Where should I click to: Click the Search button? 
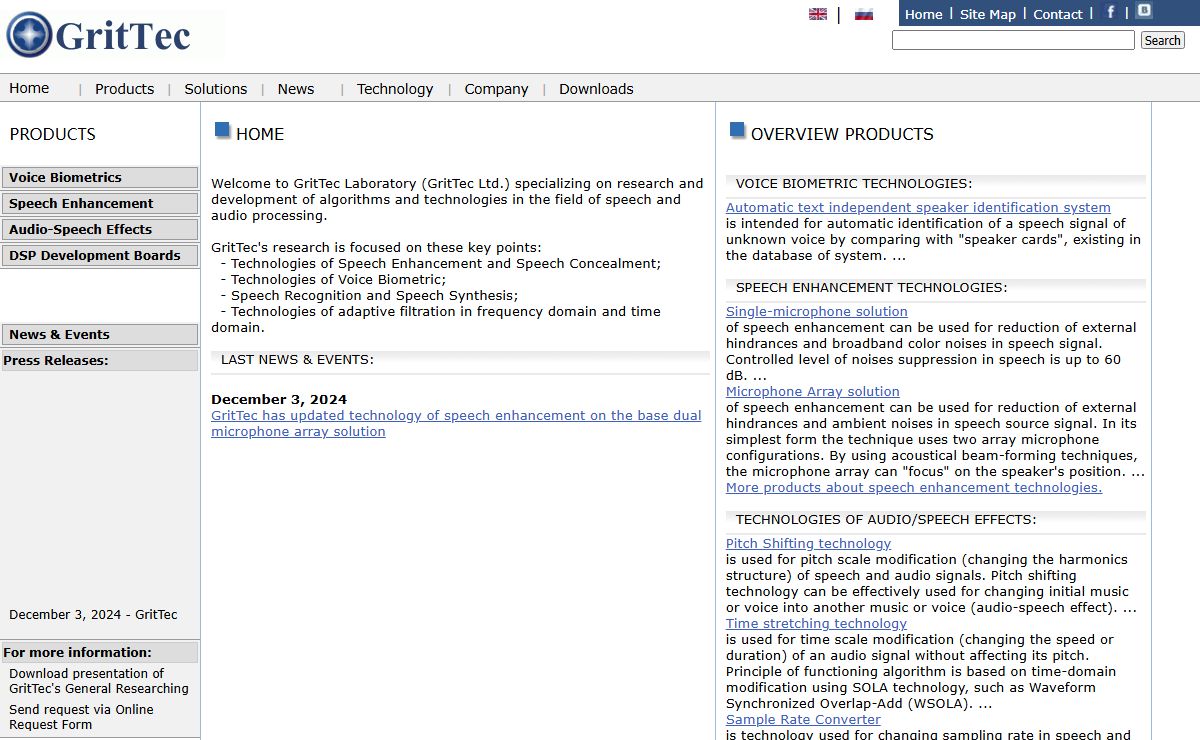click(x=1162, y=40)
